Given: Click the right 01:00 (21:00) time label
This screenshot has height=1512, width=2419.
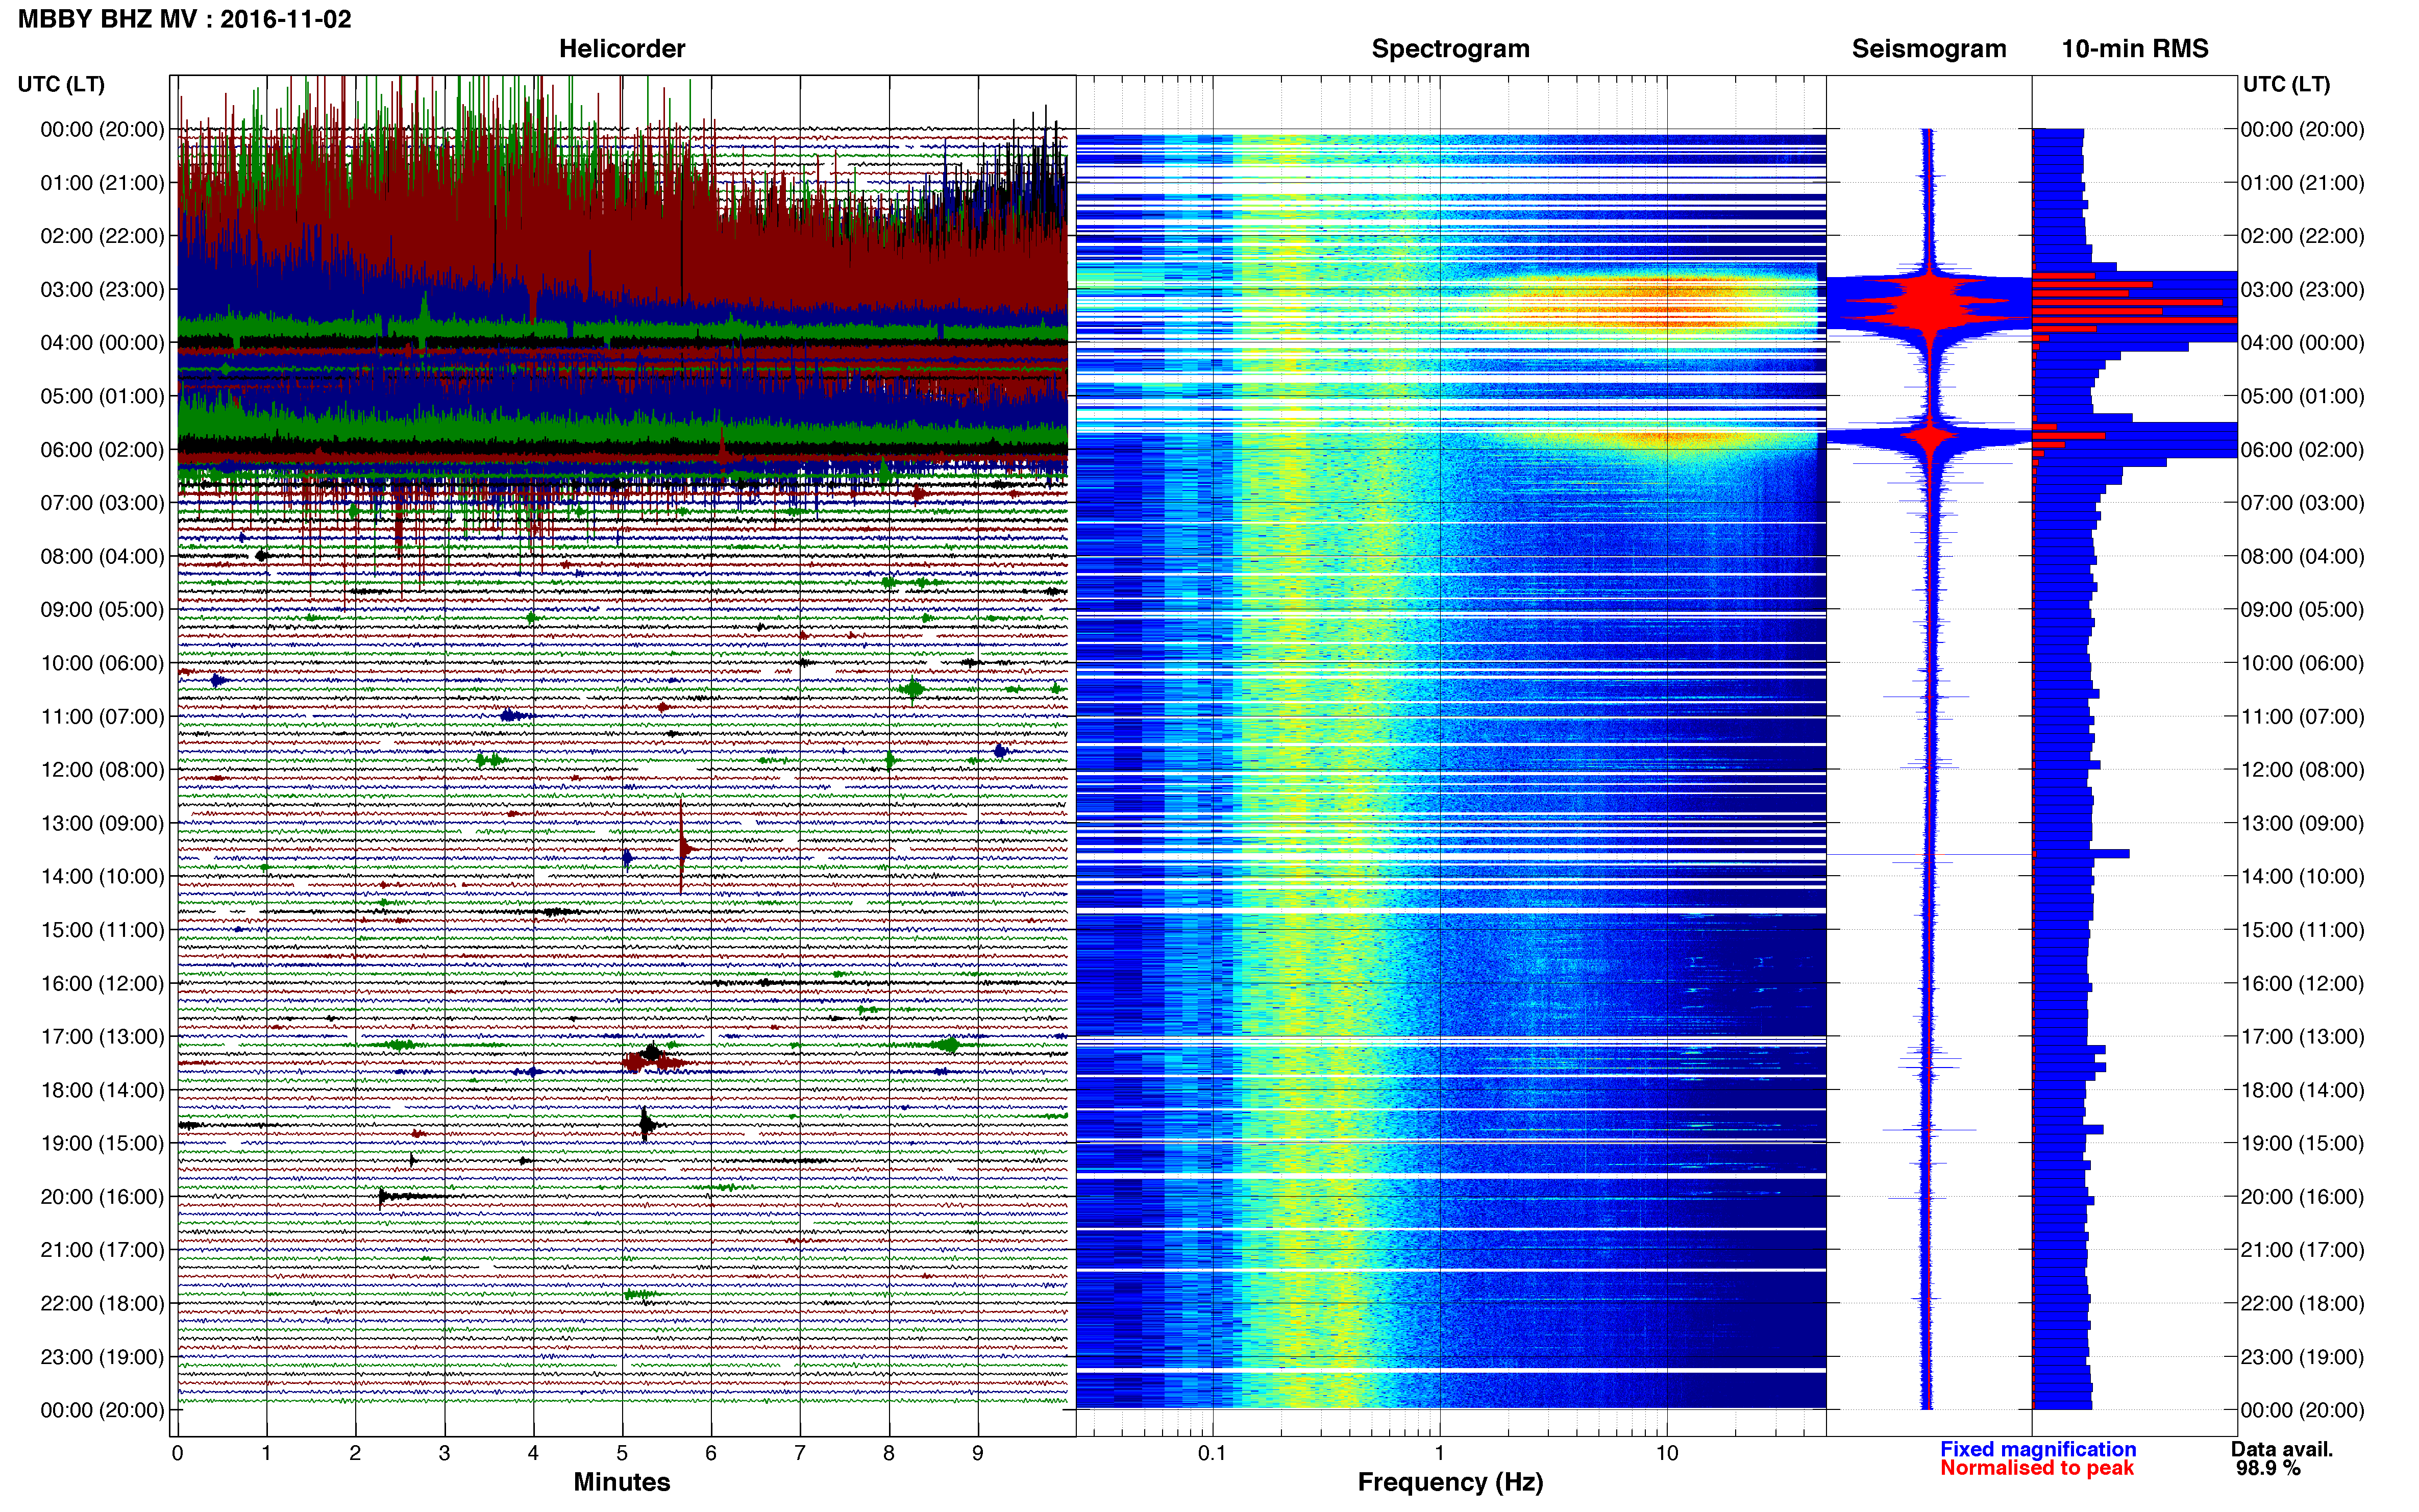Looking at the screenshot, I should (2302, 183).
